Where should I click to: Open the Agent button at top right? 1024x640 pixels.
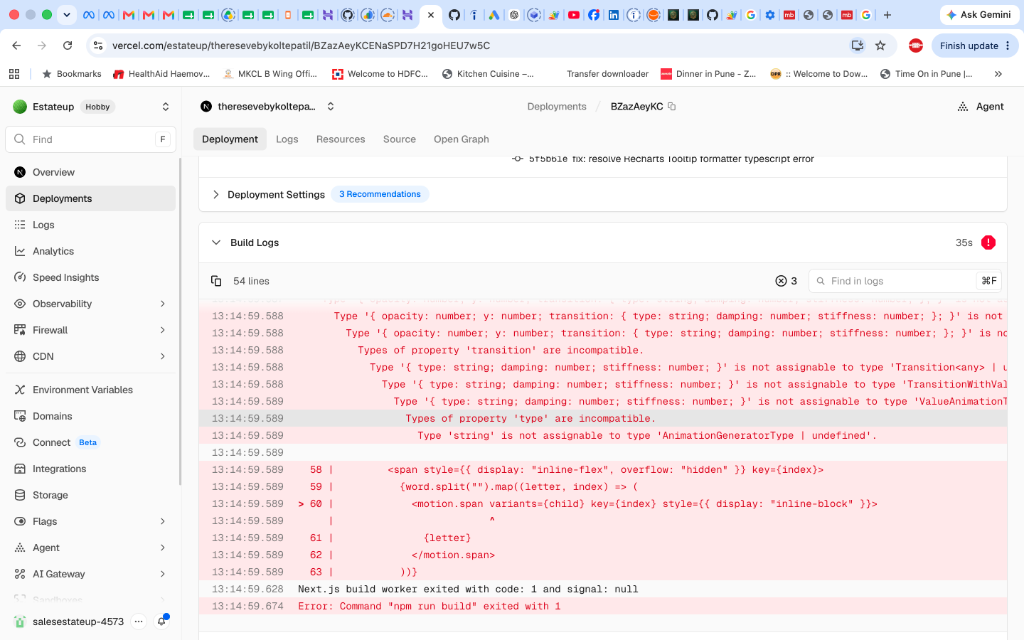coord(980,106)
